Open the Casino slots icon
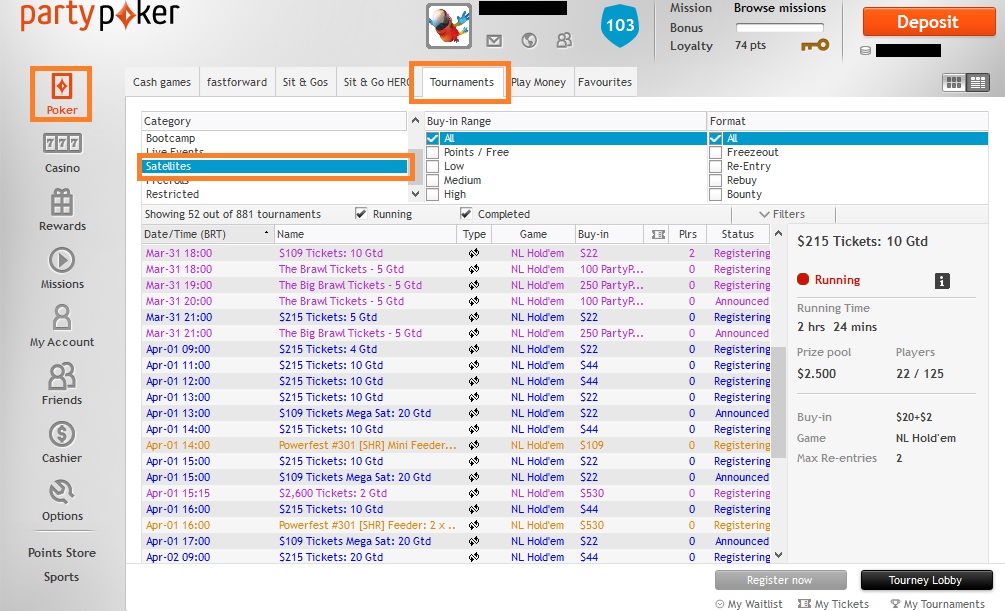 pyautogui.click(x=62, y=143)
